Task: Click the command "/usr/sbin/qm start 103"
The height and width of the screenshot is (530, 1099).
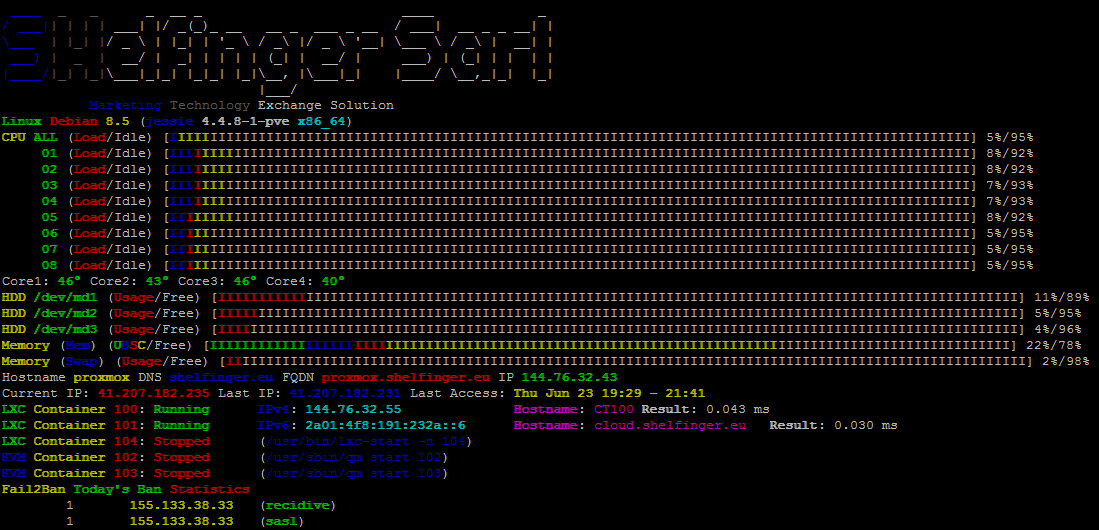Action: 353,474
